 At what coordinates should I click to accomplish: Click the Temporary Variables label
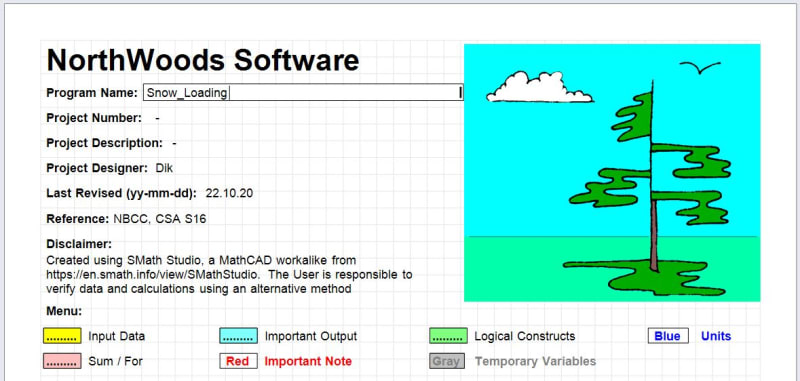pyautogui.click(x=535, y=361)
